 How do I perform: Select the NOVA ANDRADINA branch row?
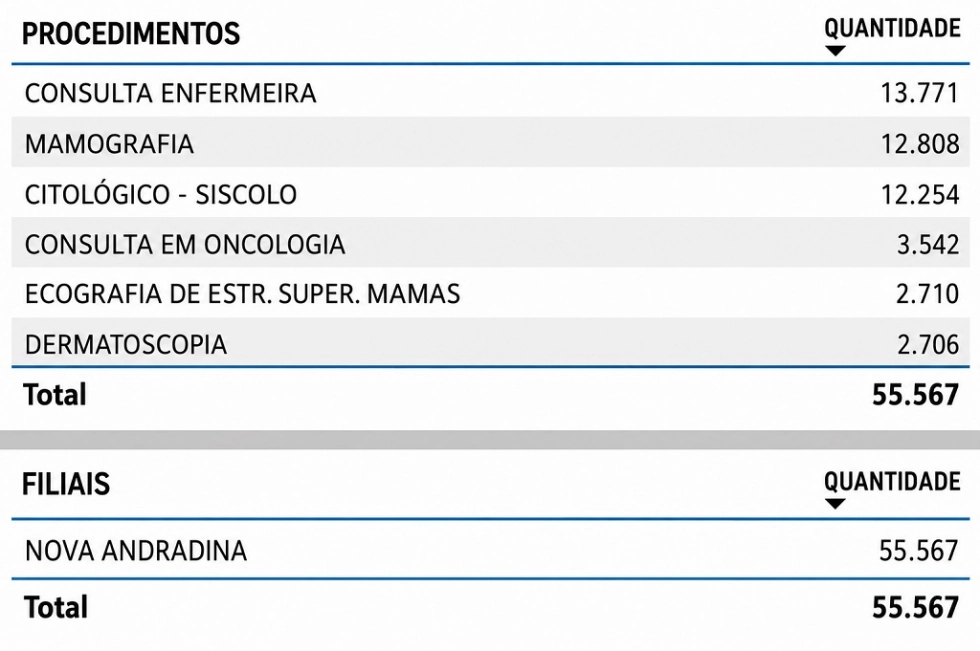pyautogui.click(x=490, y=550)
